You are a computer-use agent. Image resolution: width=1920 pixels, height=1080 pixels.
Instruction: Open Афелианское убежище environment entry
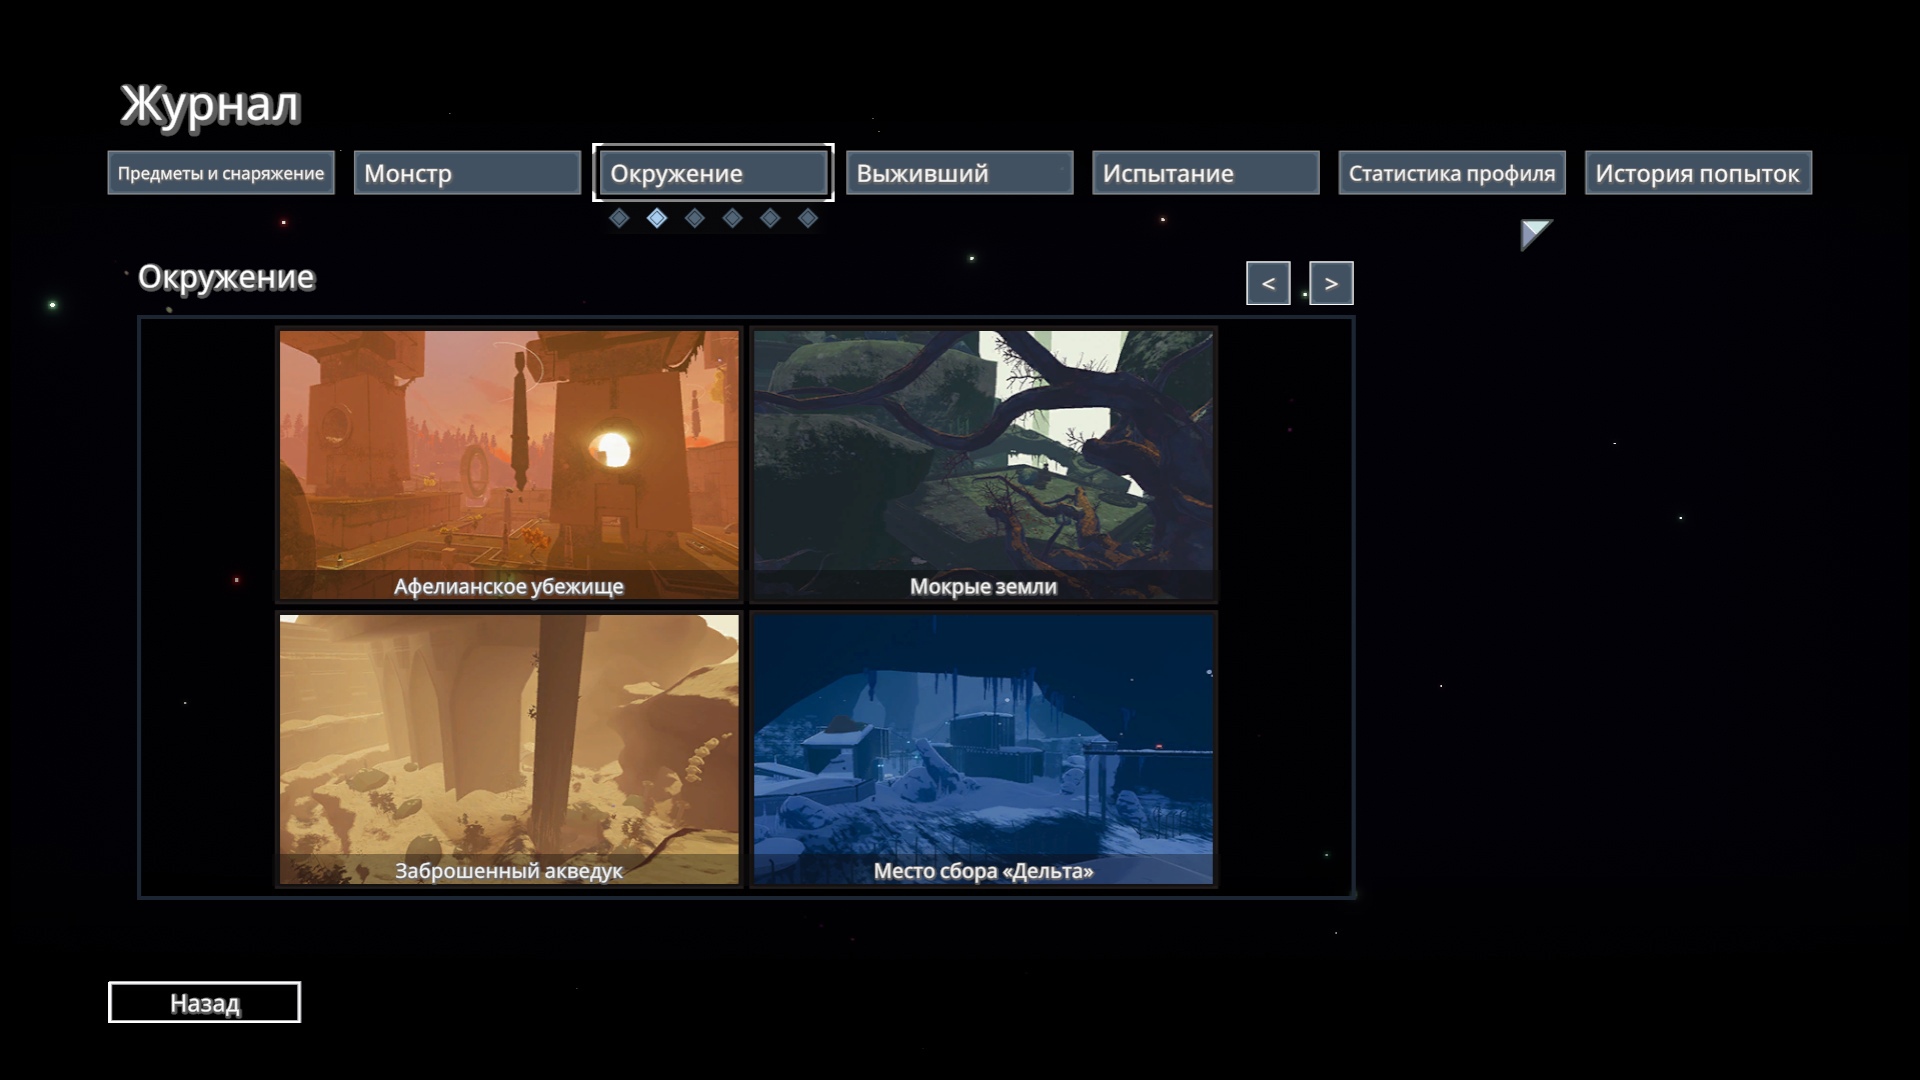[x=509, y=465]
